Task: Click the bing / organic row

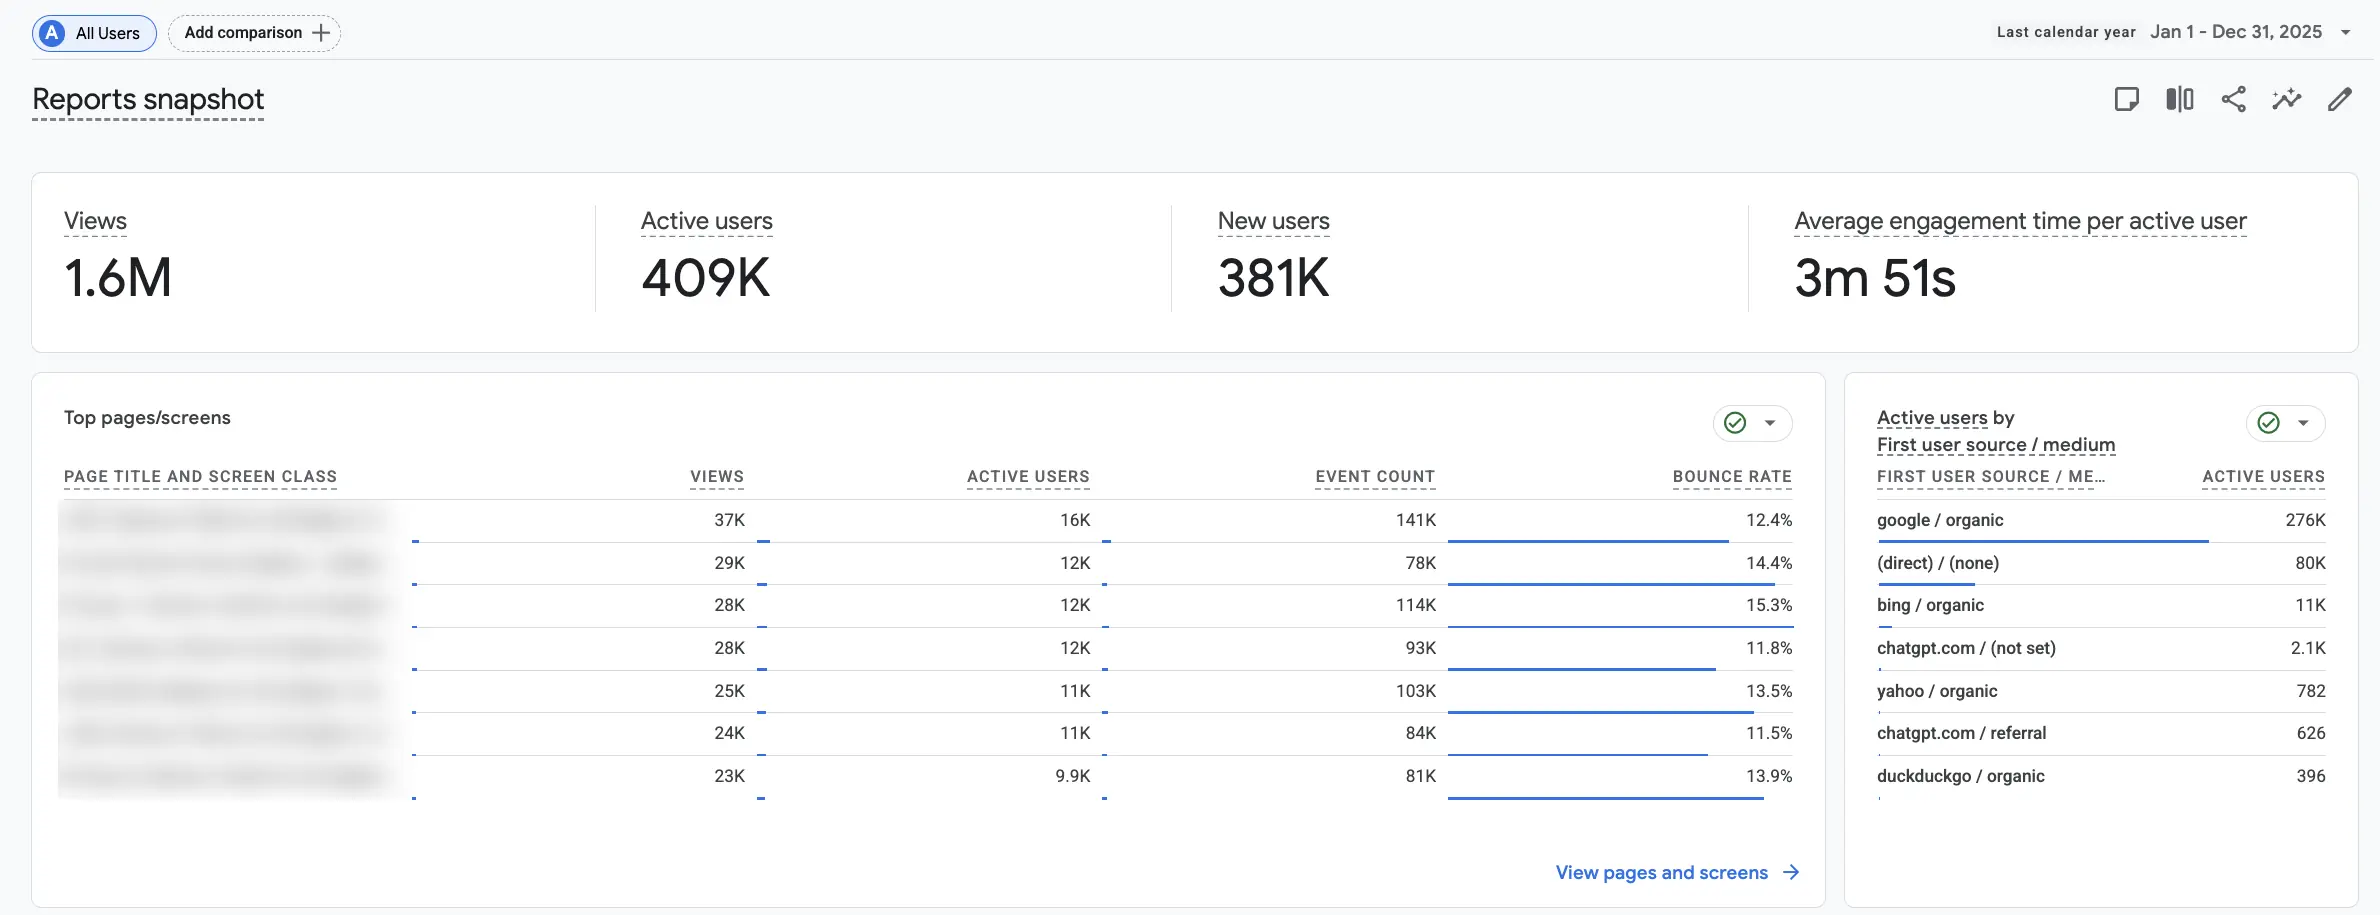Action: pyautogui.click(x=2101, y=605)
